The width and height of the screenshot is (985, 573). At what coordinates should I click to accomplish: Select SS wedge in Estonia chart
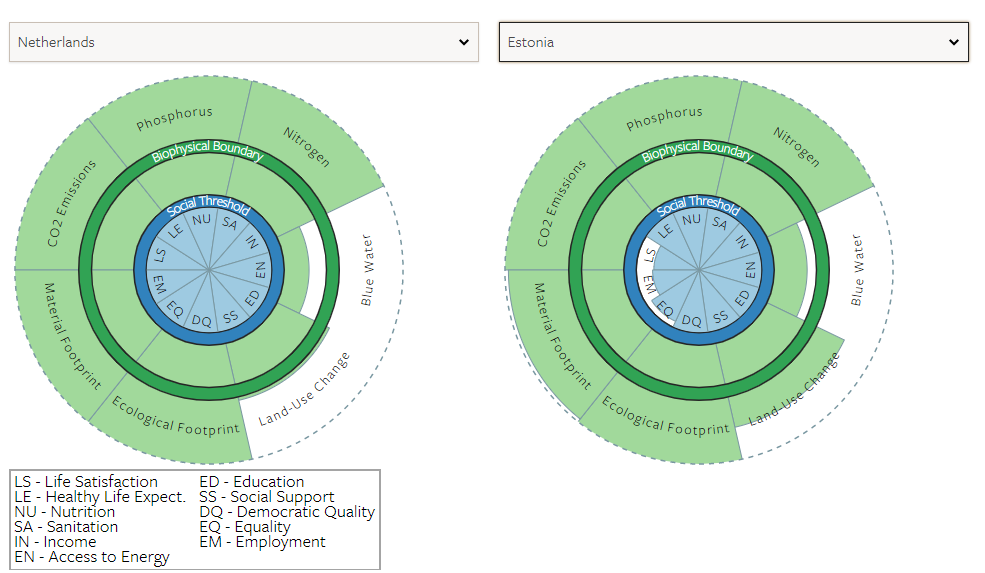point(721,316)
